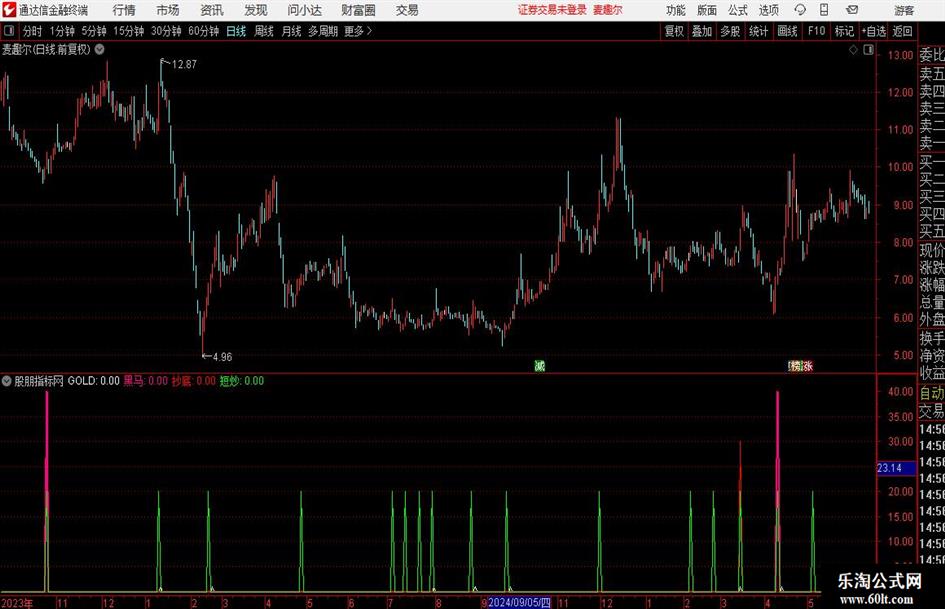Expand the dropdown beside the 股朋指标网 indicator
The width and height of the screenshot is (945, 609).
pos(7,380)
